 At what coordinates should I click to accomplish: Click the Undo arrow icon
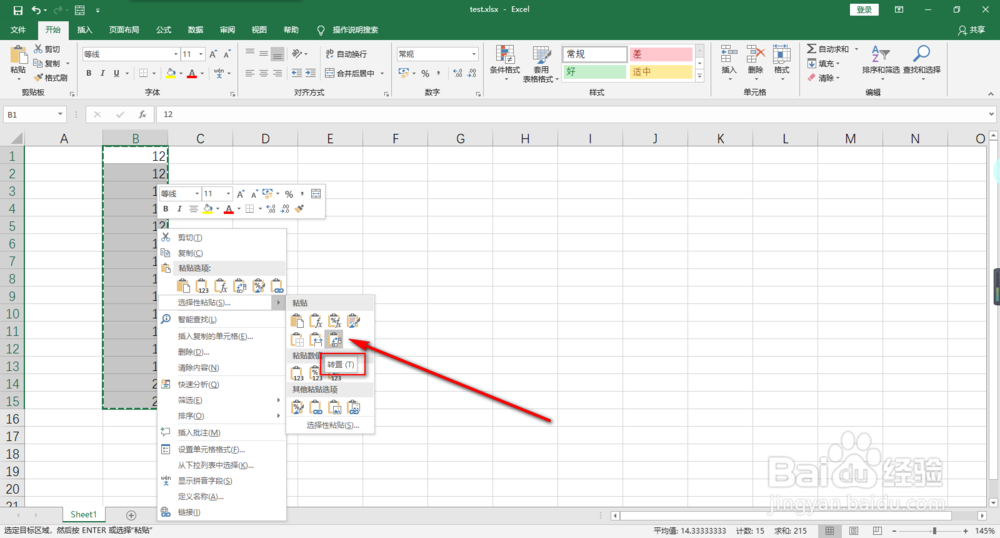pyautogui.click(x=36, y=10)
